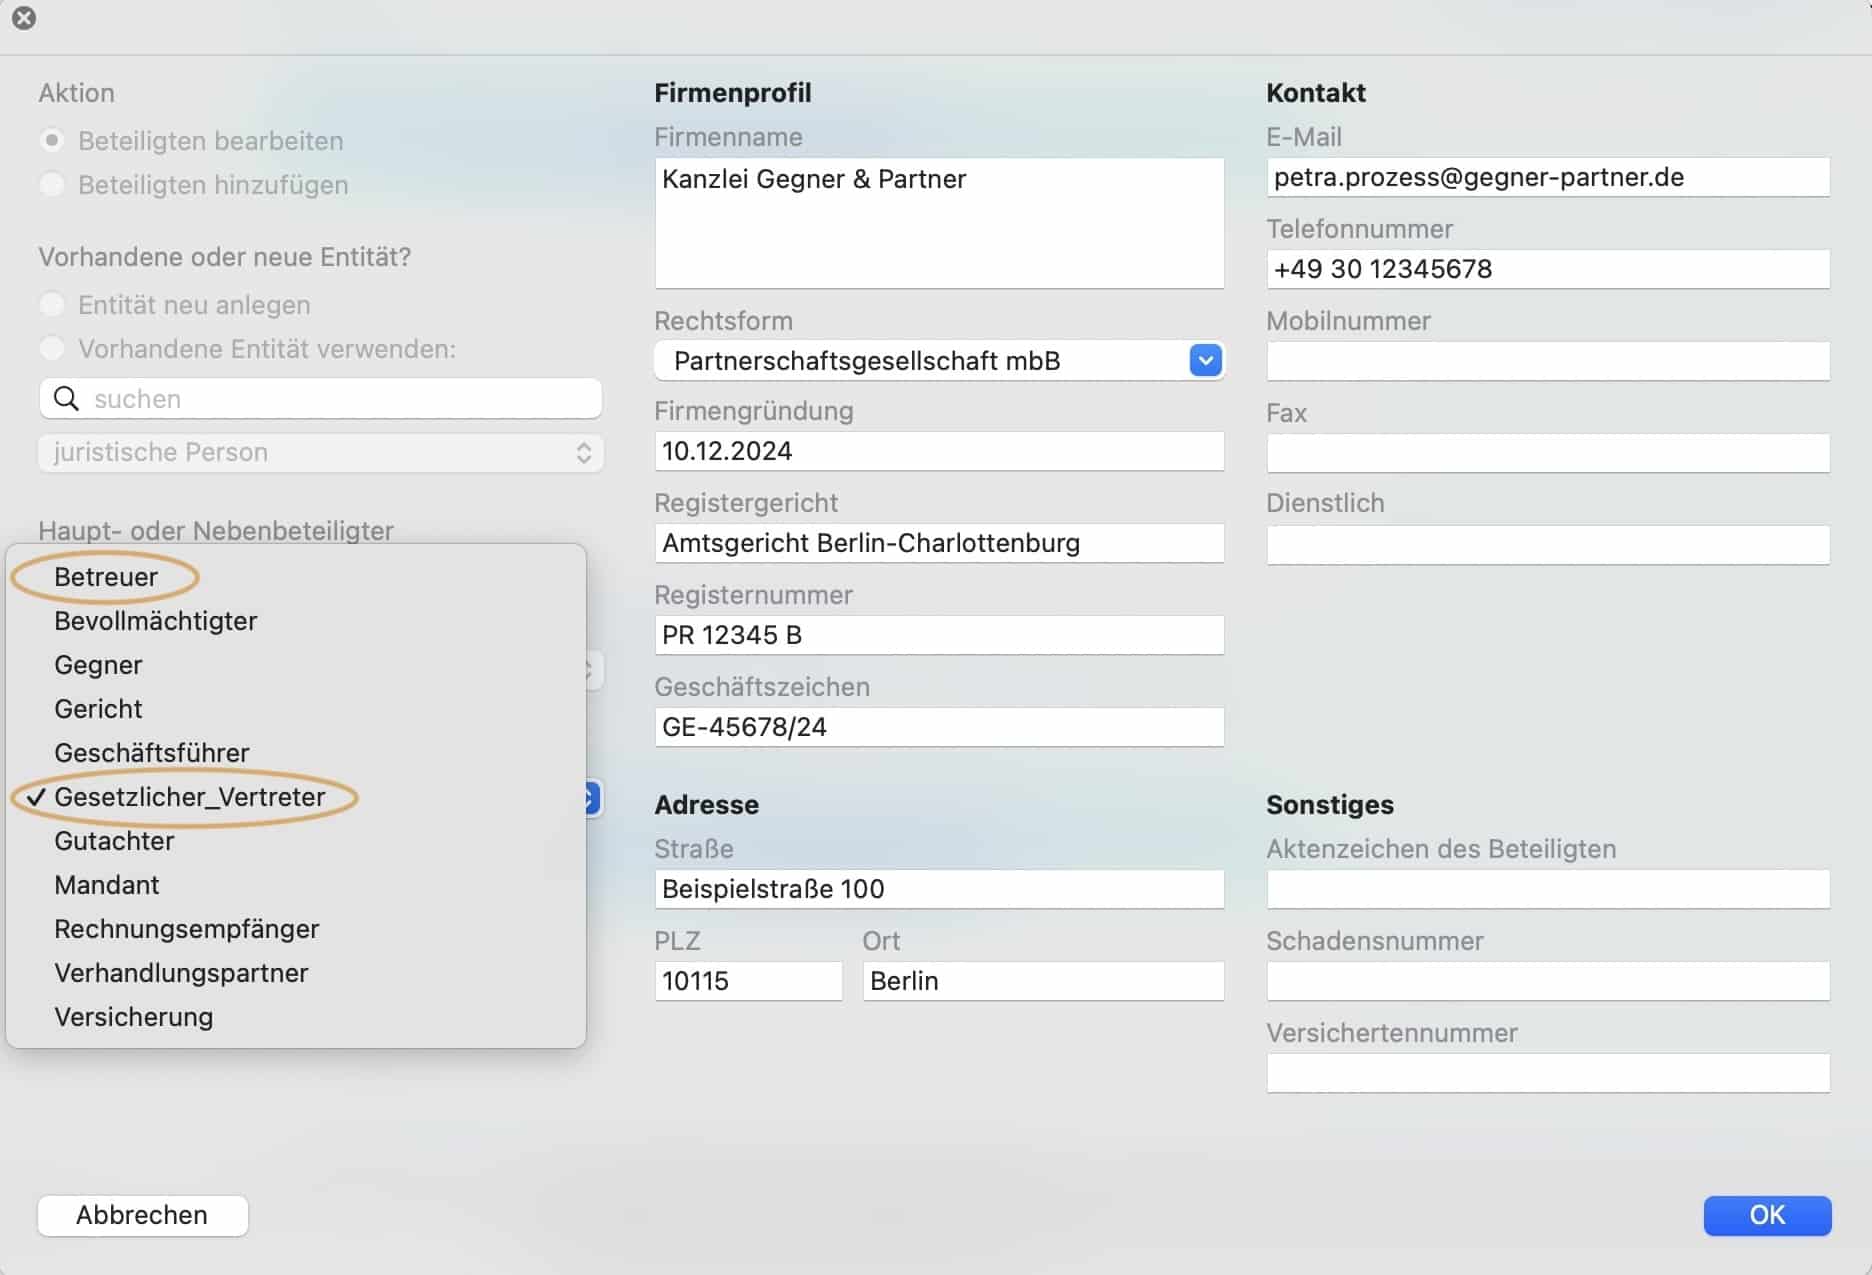Edit the Straße address field
This screenshot has height=1275, width=1872.
939,889
